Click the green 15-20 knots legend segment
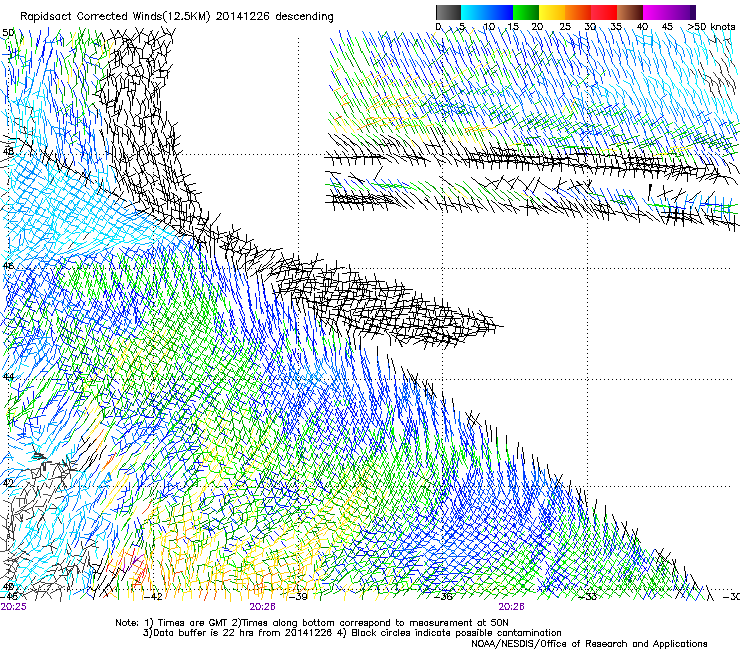The height and width of the screenshot is (650, 740). click(x=526, y=12)
